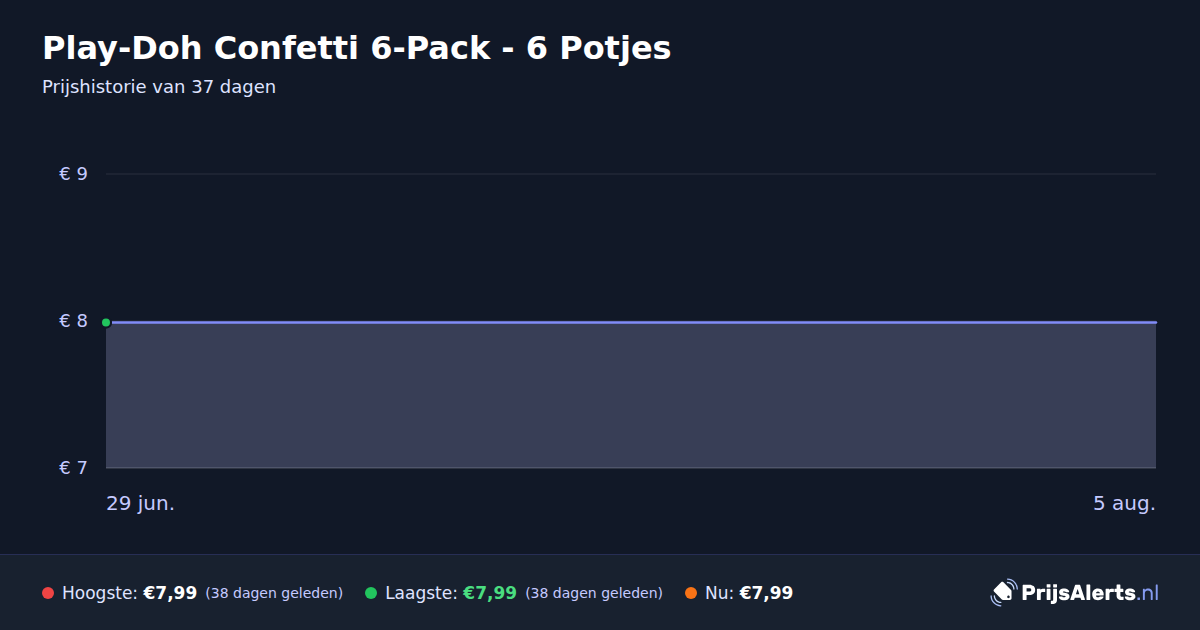Click the orange Nu indicator dot

(x=691, y=593)
